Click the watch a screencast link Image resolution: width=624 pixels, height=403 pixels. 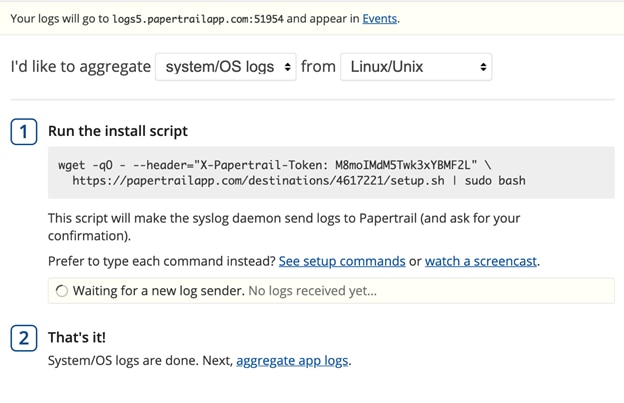coord(481,261)
